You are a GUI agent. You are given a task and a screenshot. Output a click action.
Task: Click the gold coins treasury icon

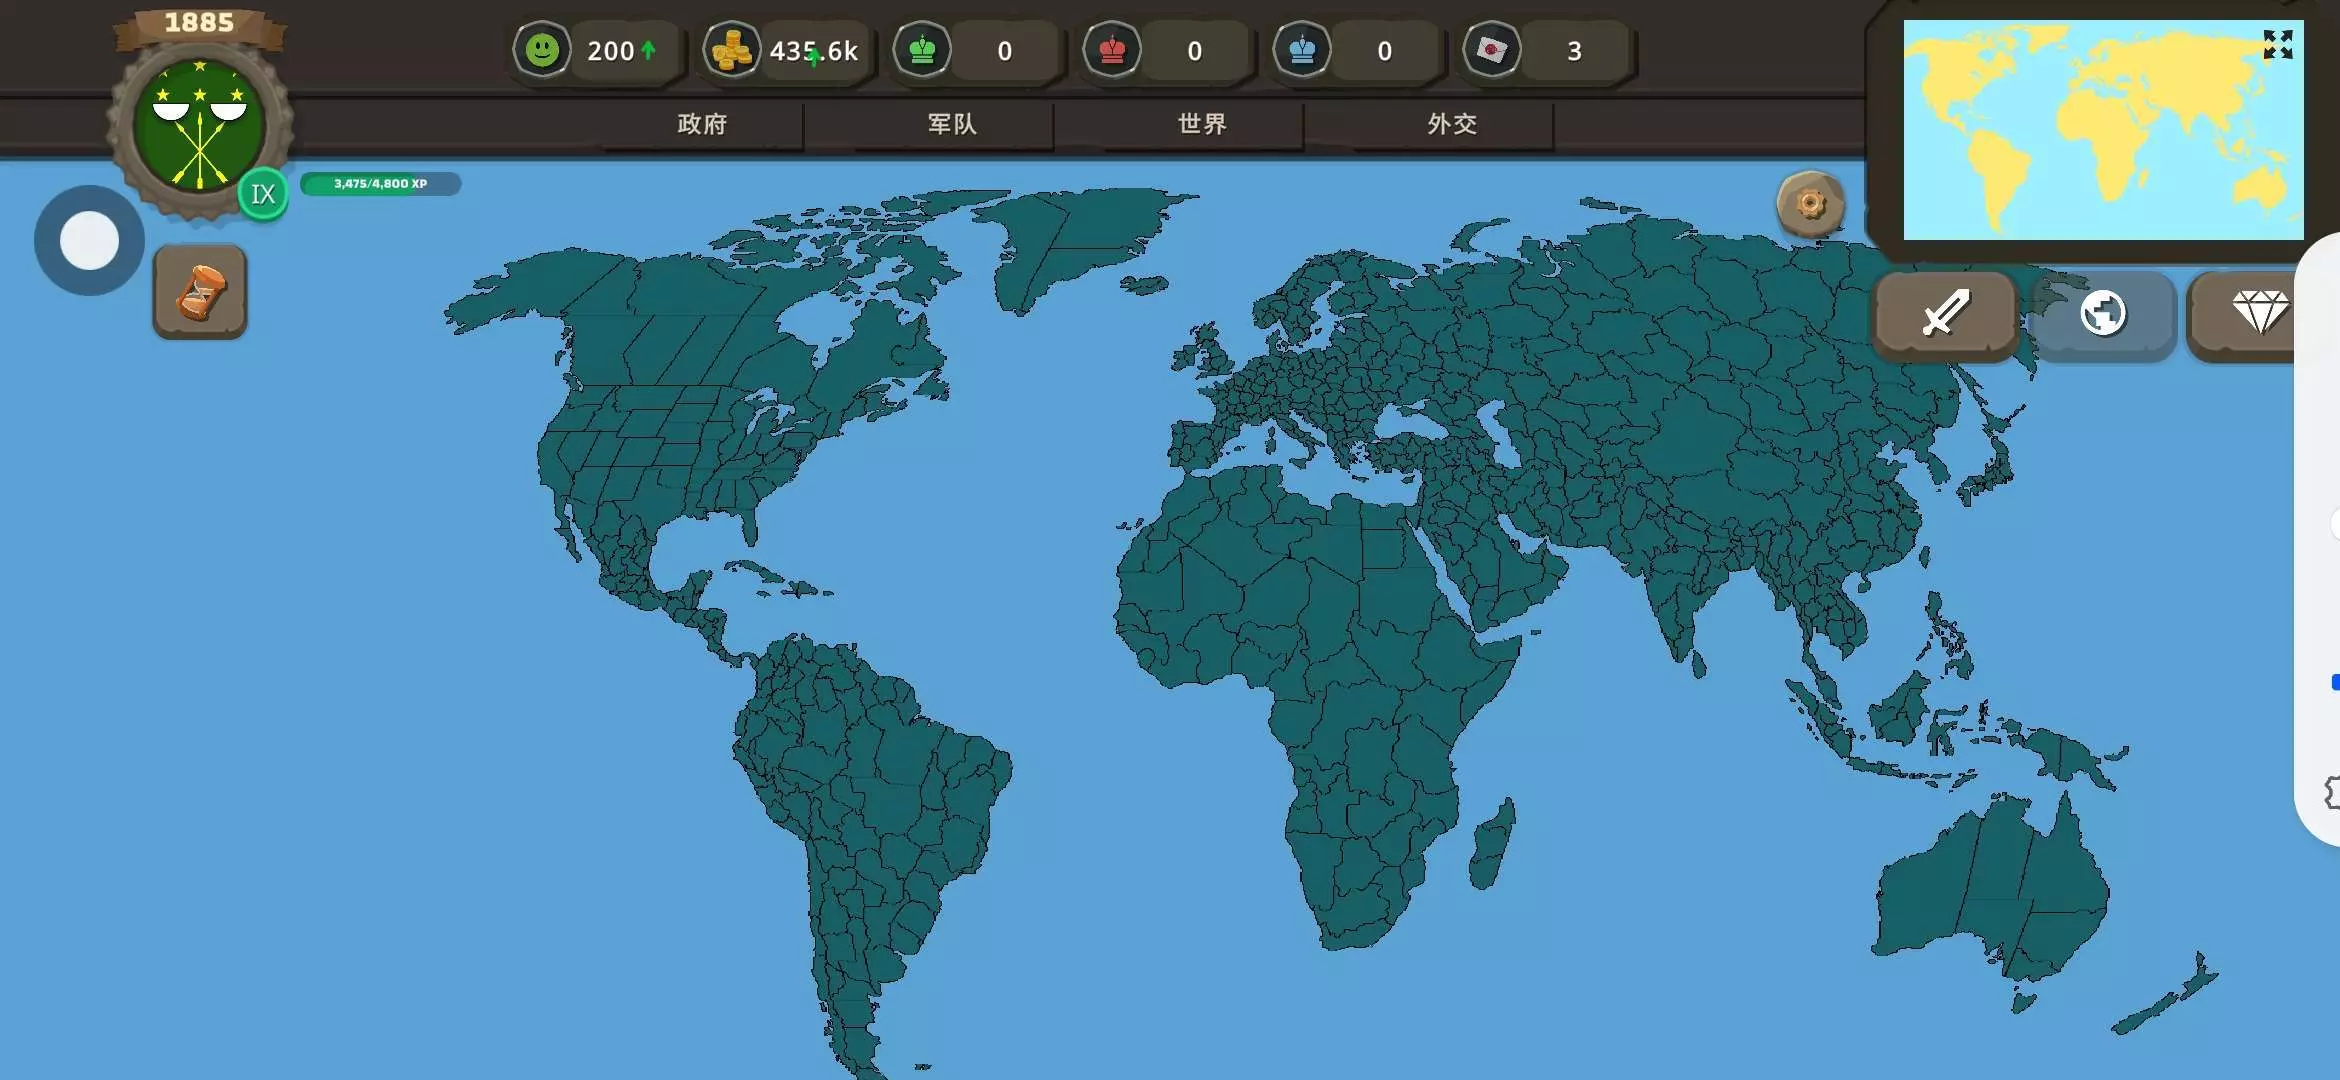click(x=731, y=50)
